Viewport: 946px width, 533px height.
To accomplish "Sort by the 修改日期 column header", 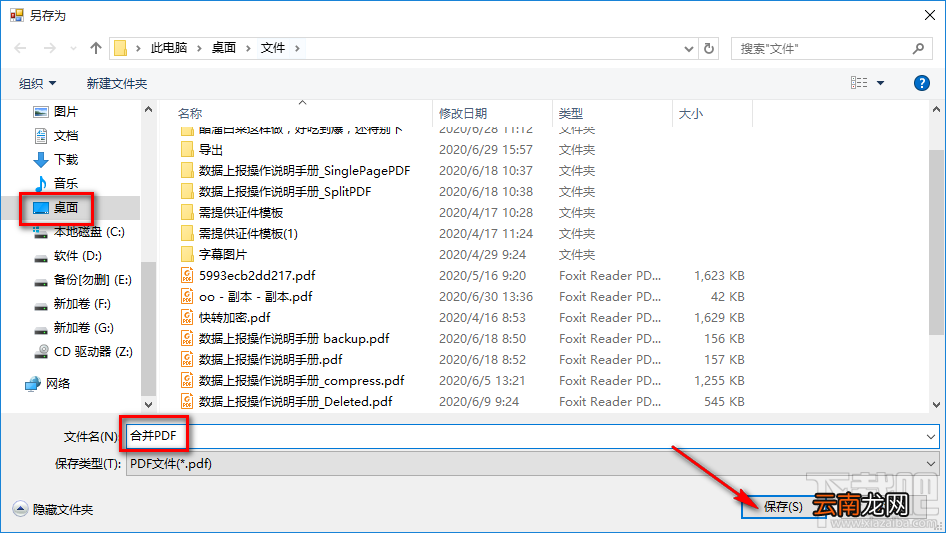I will 463,113.
